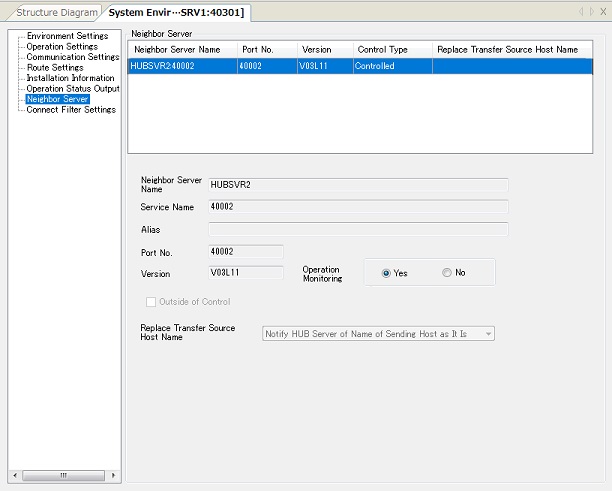The height and width of the screenshot is (491, 612).
Task: Click the tree panel horizontal scrollbar thumb
Action: pyautogui.click(x=63, y=474)
